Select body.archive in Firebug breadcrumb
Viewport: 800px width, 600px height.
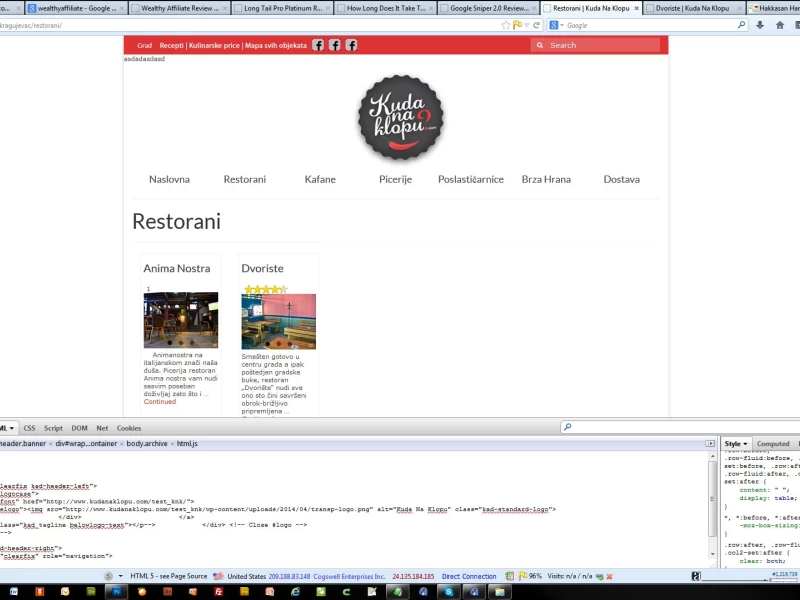point(147,443)
